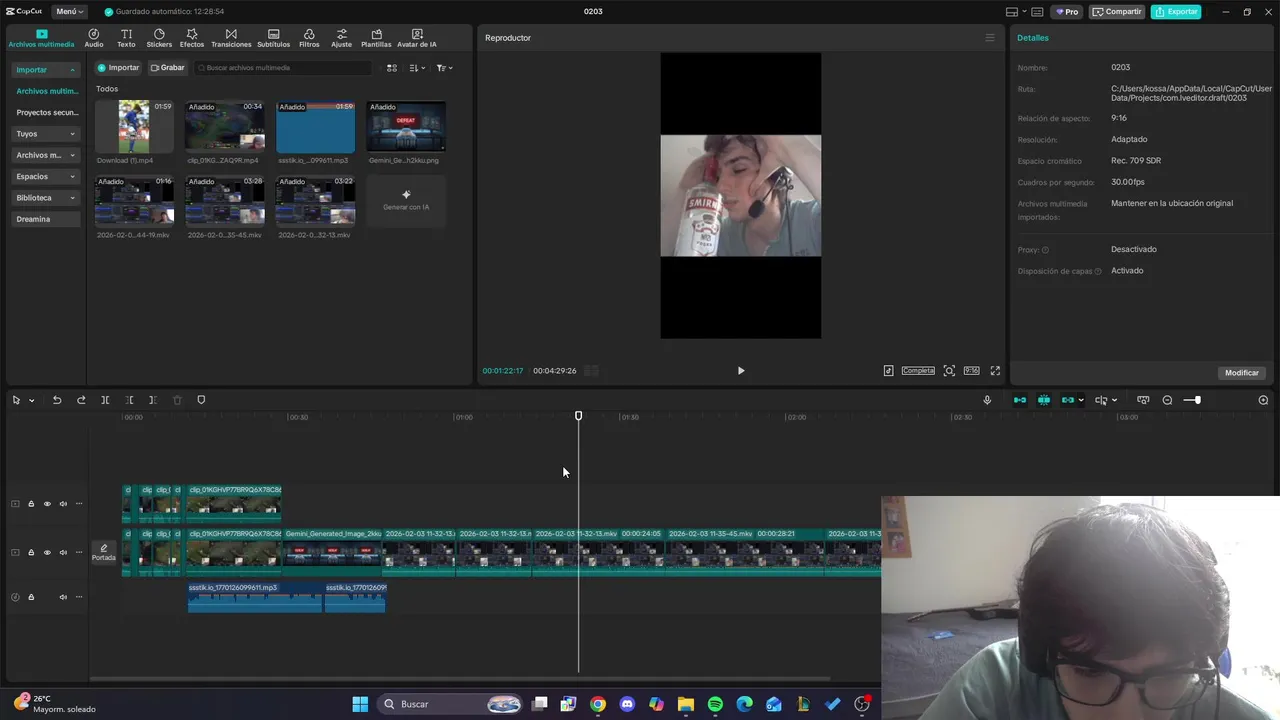Hide the top video track with eye icon

coord(47,504)
